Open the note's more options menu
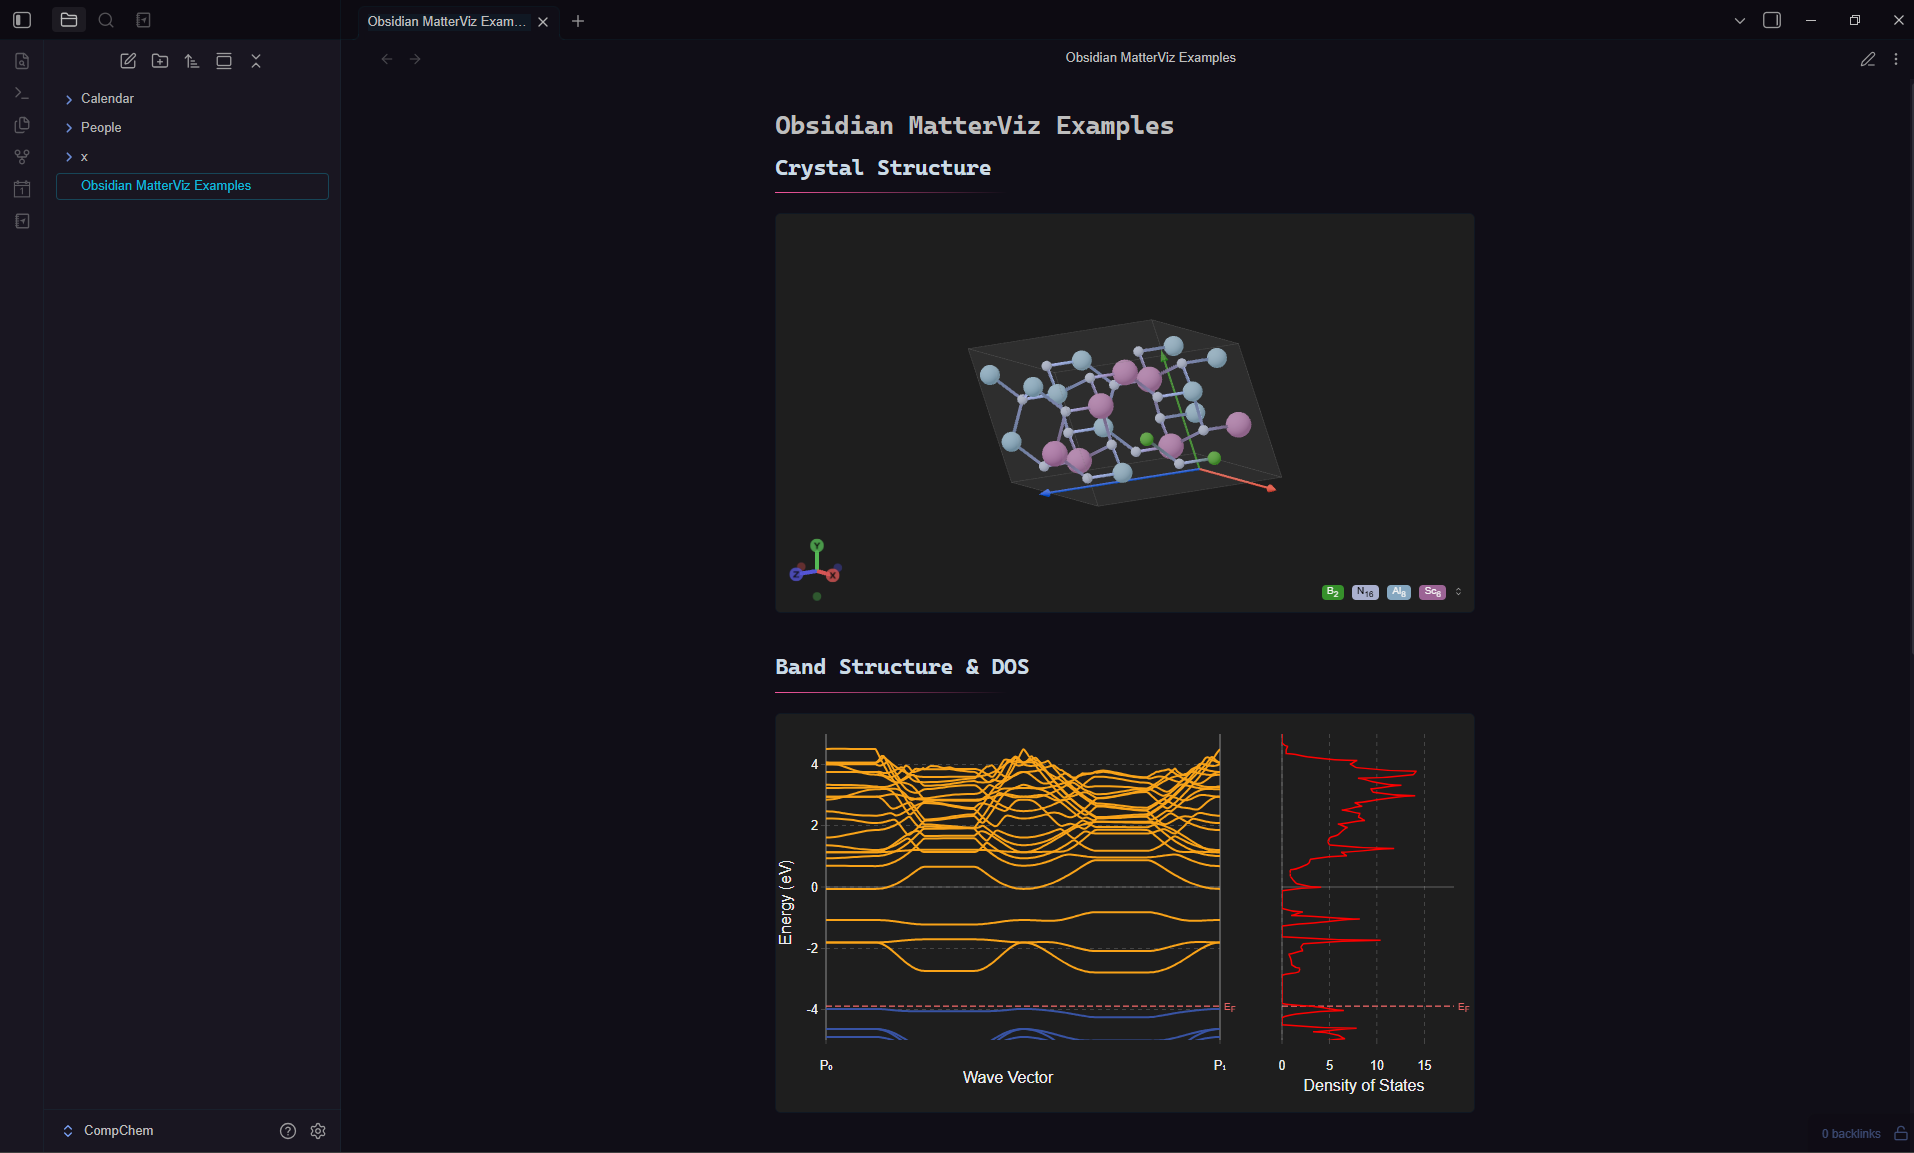 (1896, 59)
